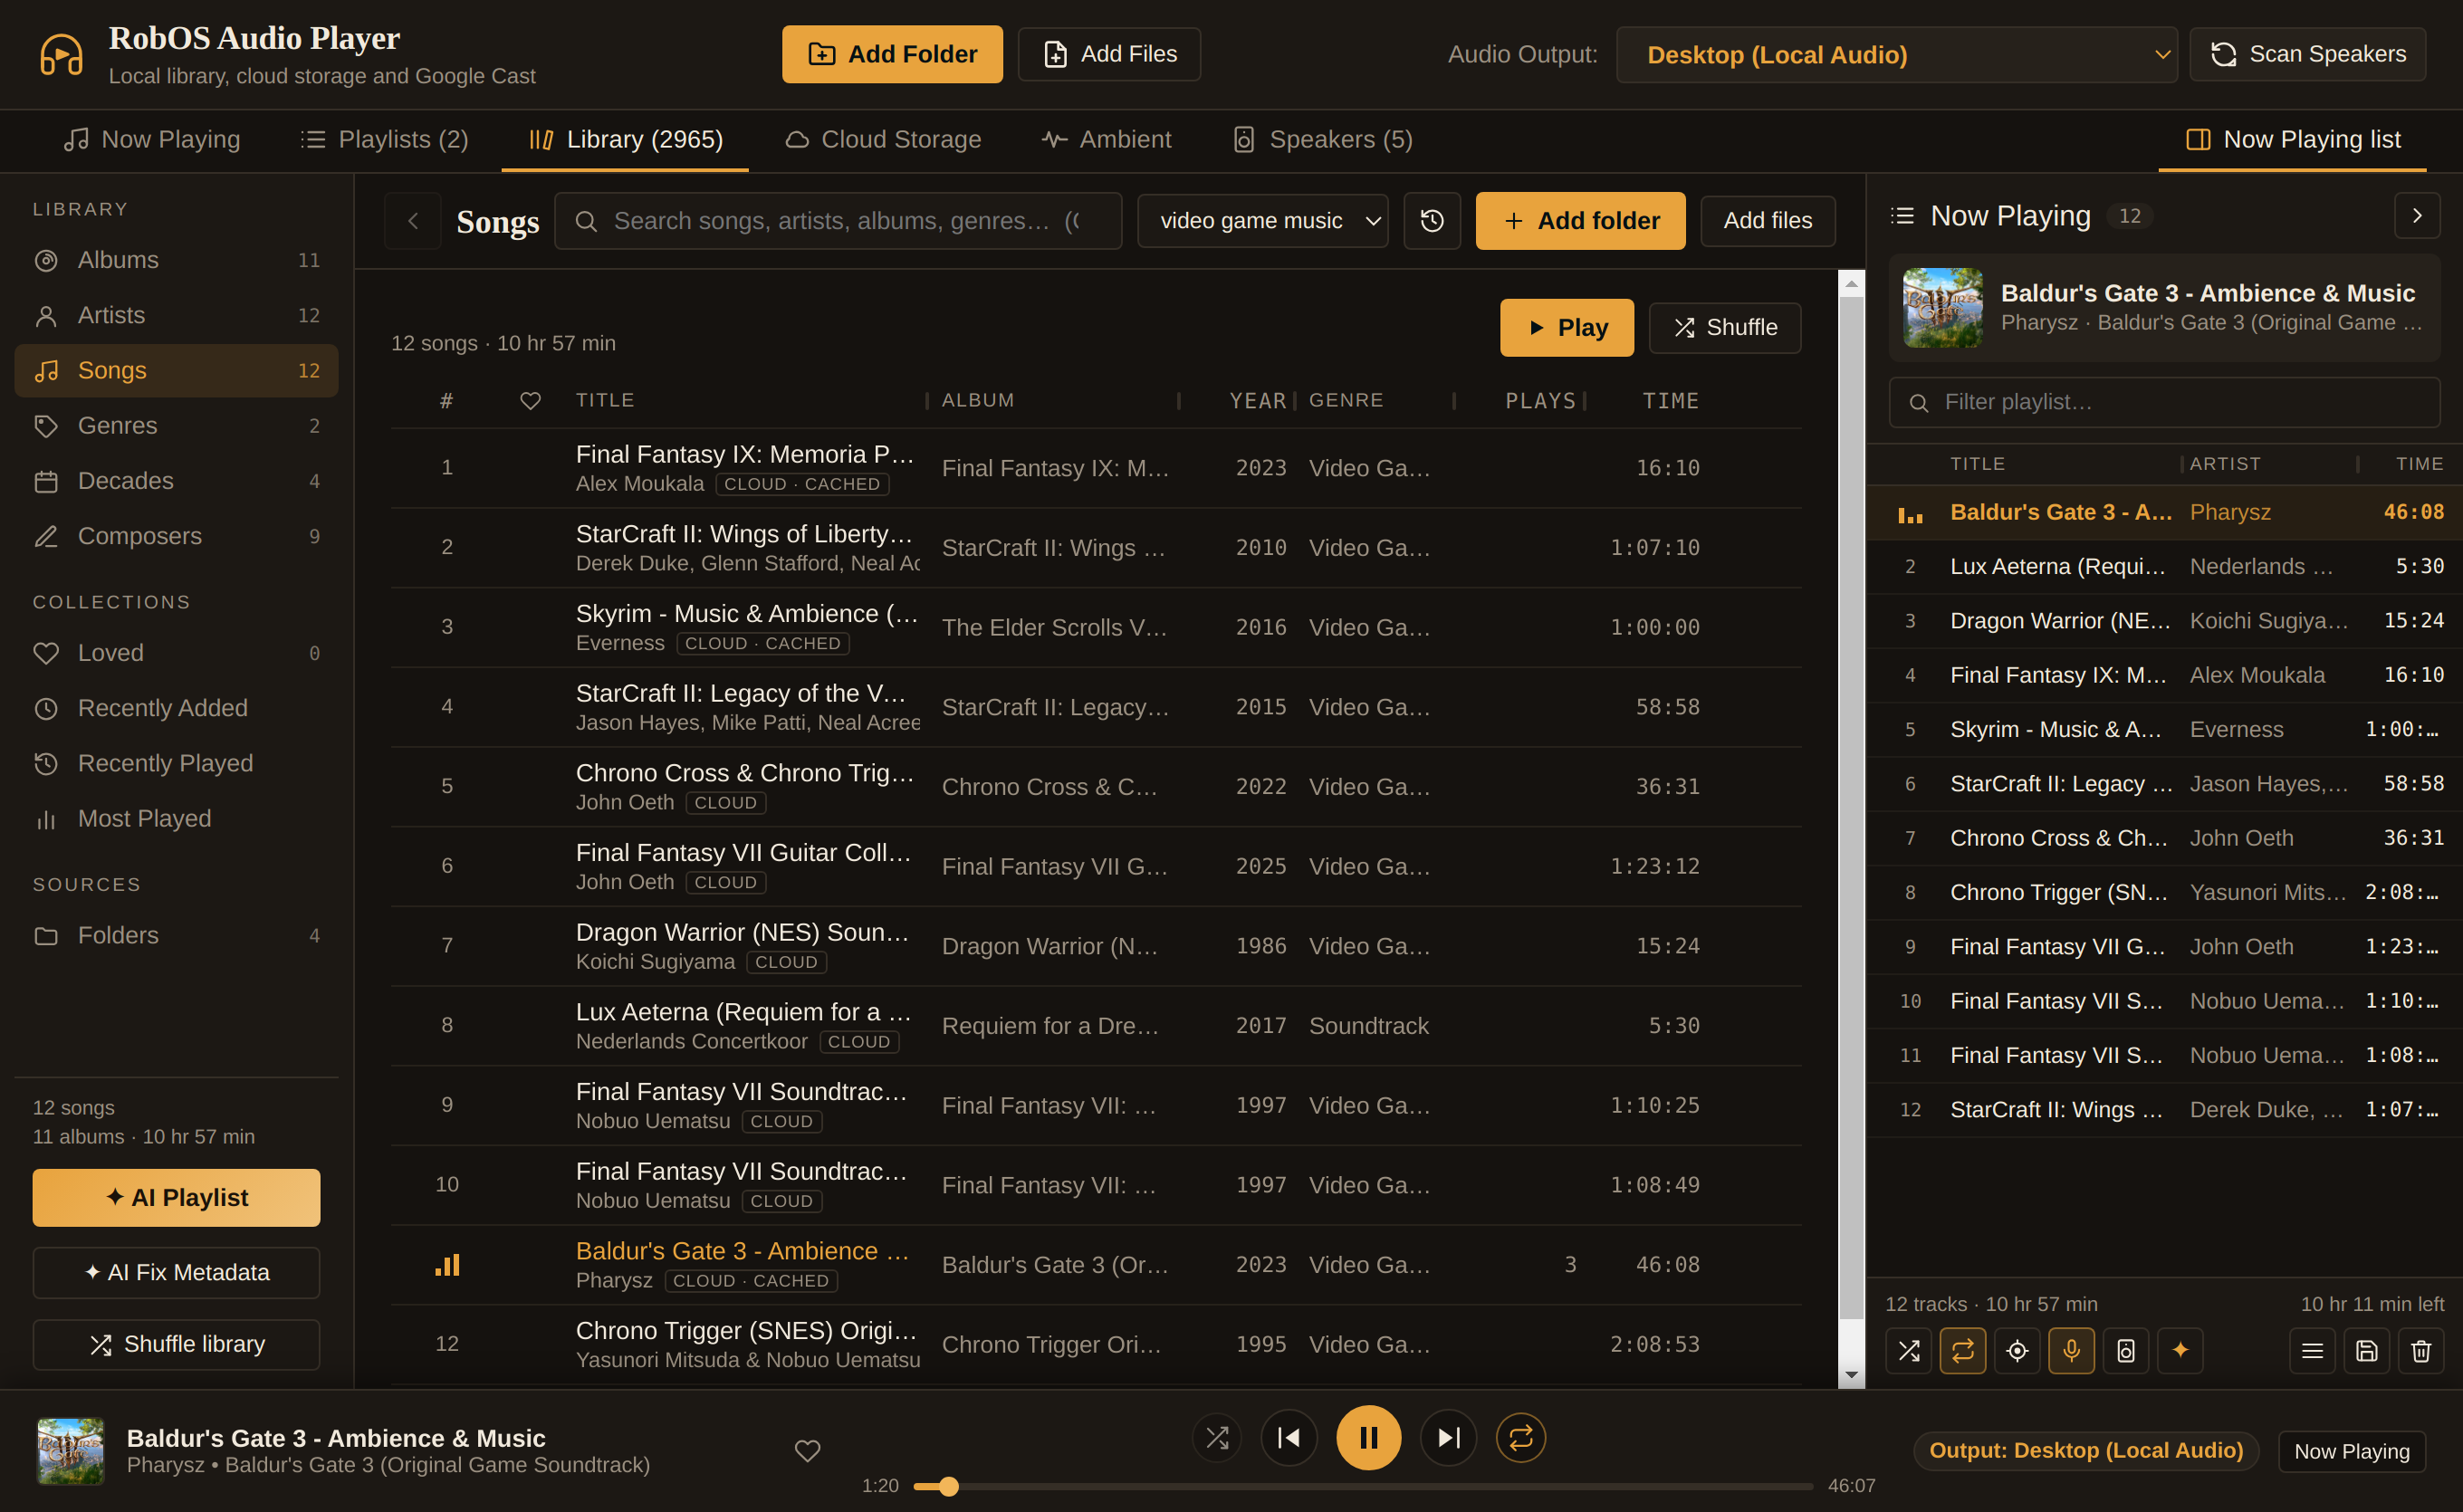
Task: Switch to the Playlists (2) tab
Action: (384, 140)
